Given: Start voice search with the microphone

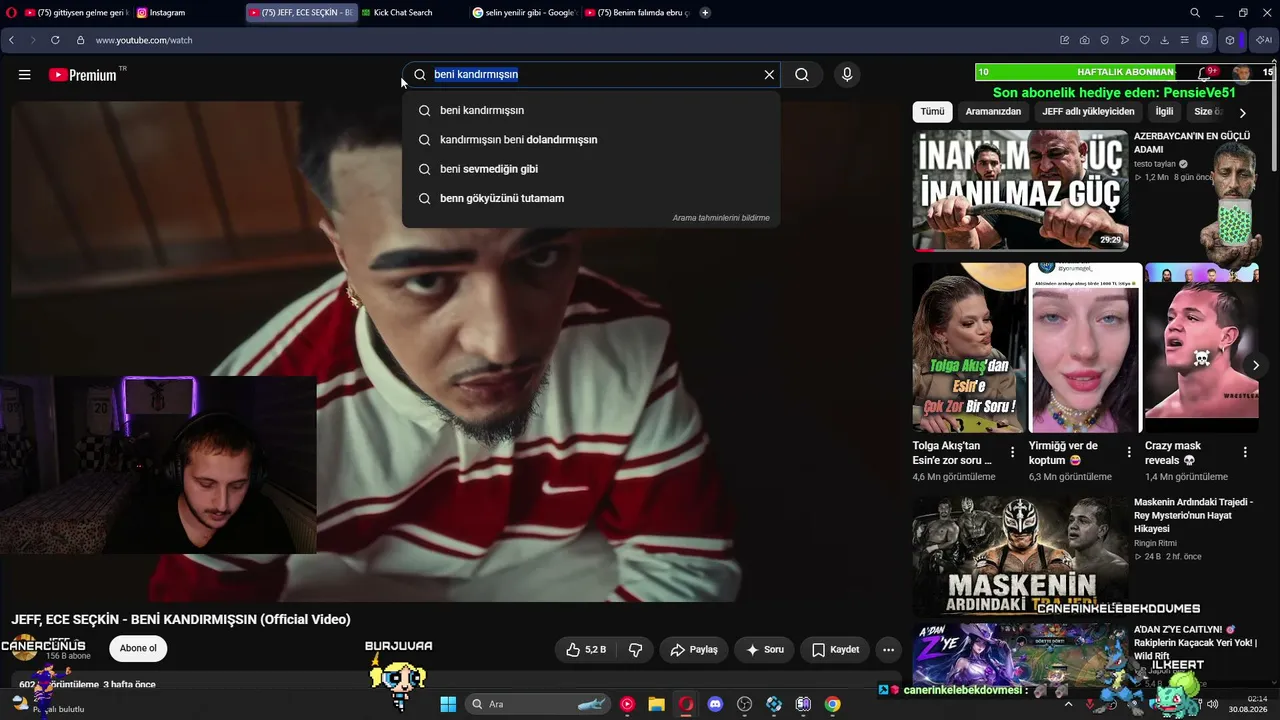Looking at the screenshot, I should click(847, 75).
